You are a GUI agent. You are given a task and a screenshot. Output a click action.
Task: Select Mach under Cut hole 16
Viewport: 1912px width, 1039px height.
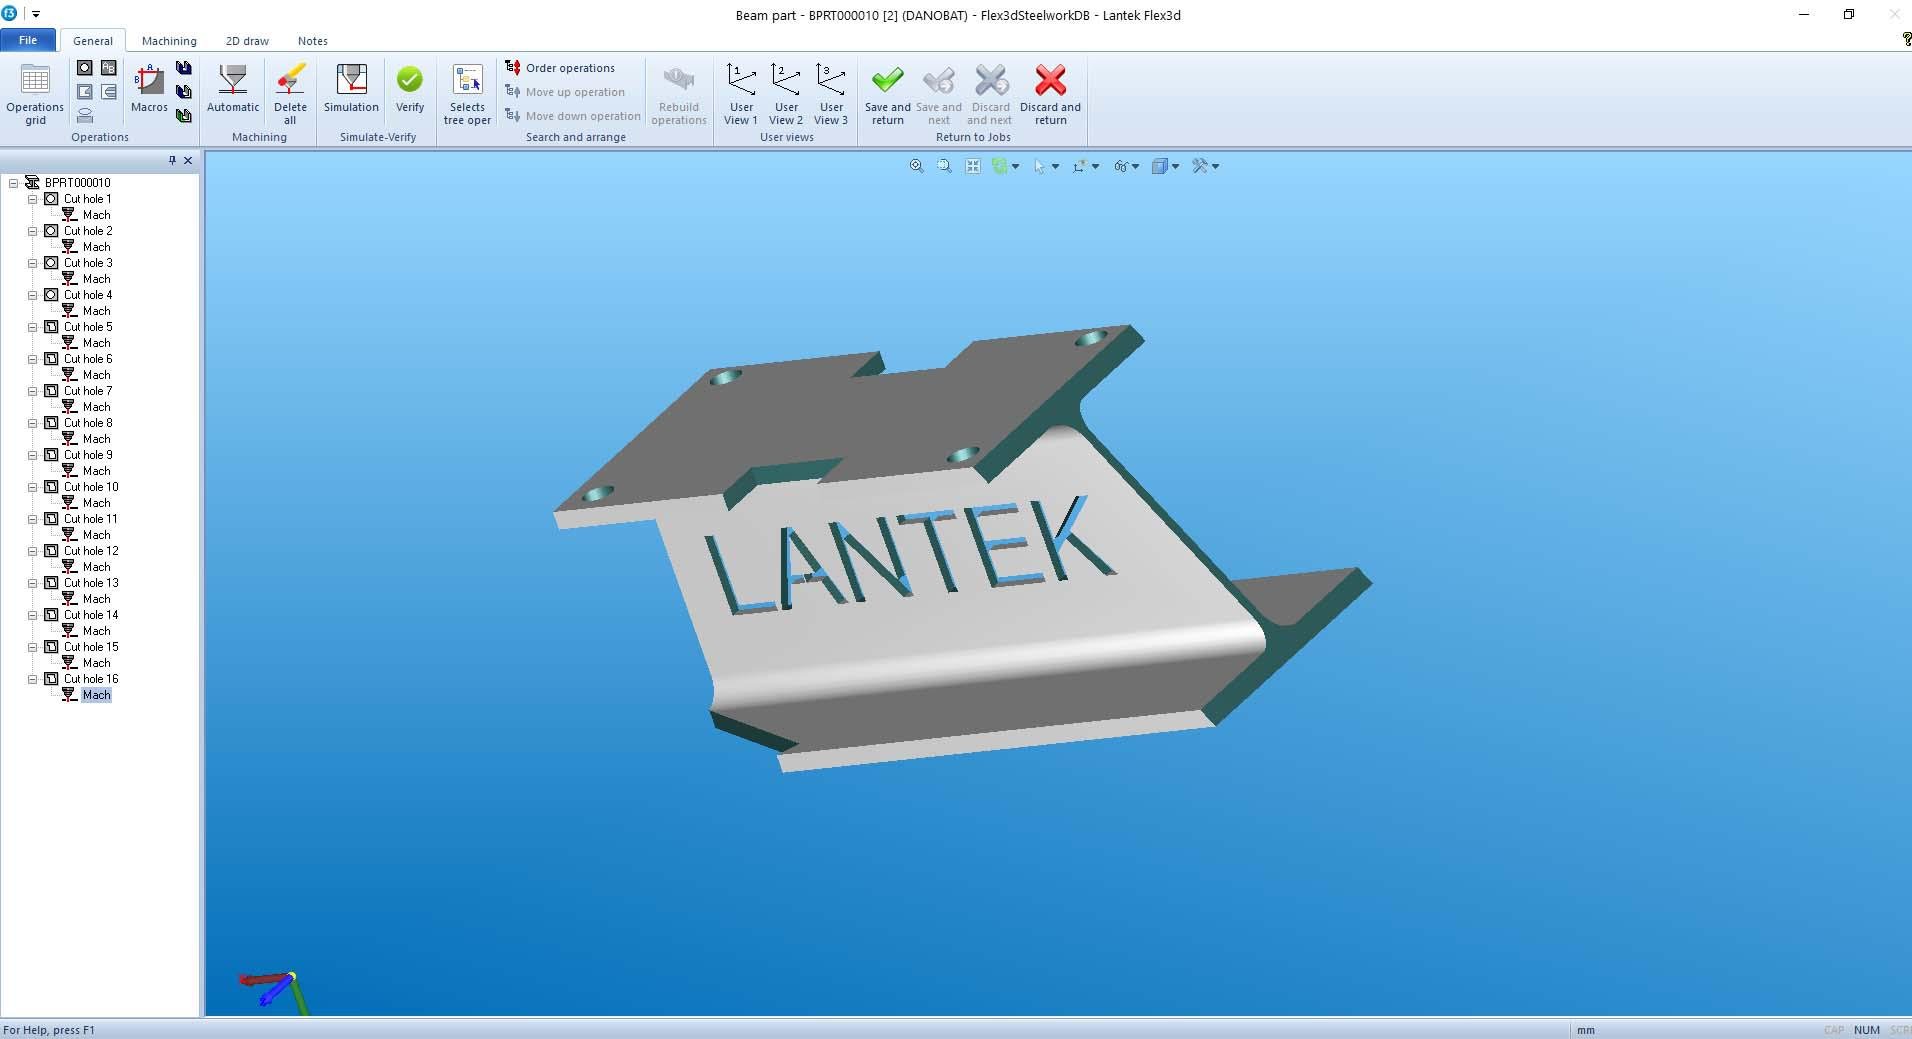[x=96, y=695]
